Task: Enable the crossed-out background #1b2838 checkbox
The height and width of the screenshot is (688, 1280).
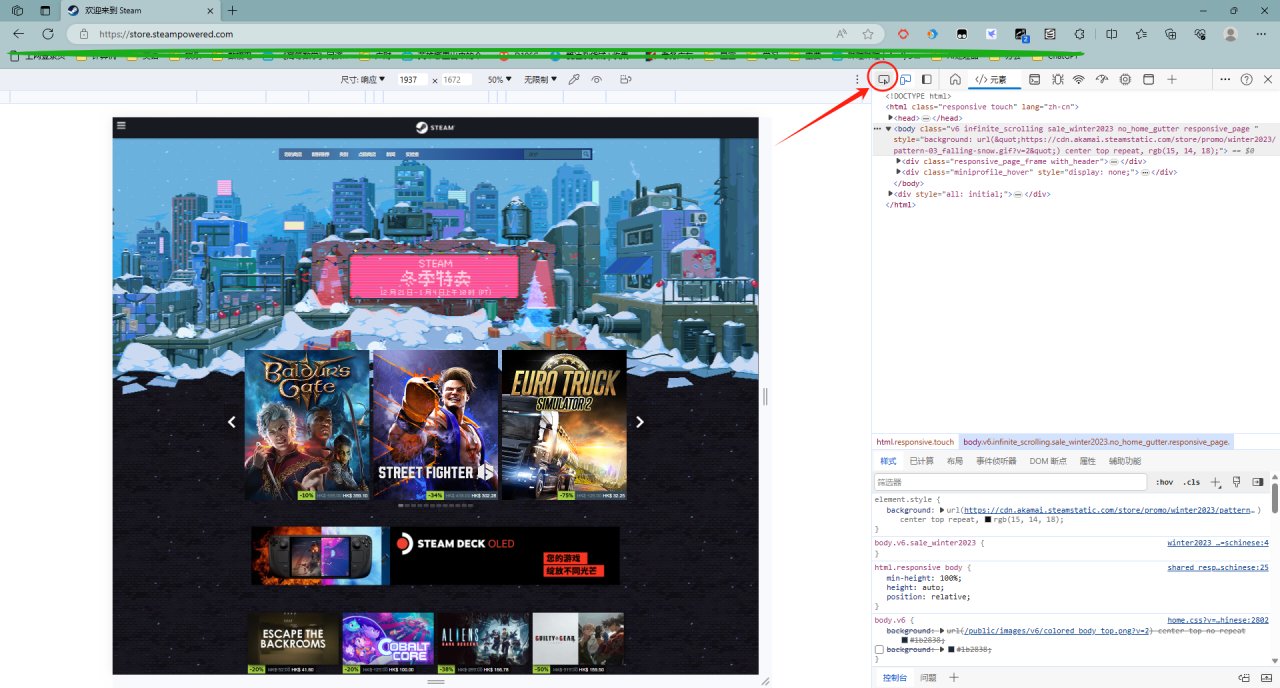Action: coord(879,650)
